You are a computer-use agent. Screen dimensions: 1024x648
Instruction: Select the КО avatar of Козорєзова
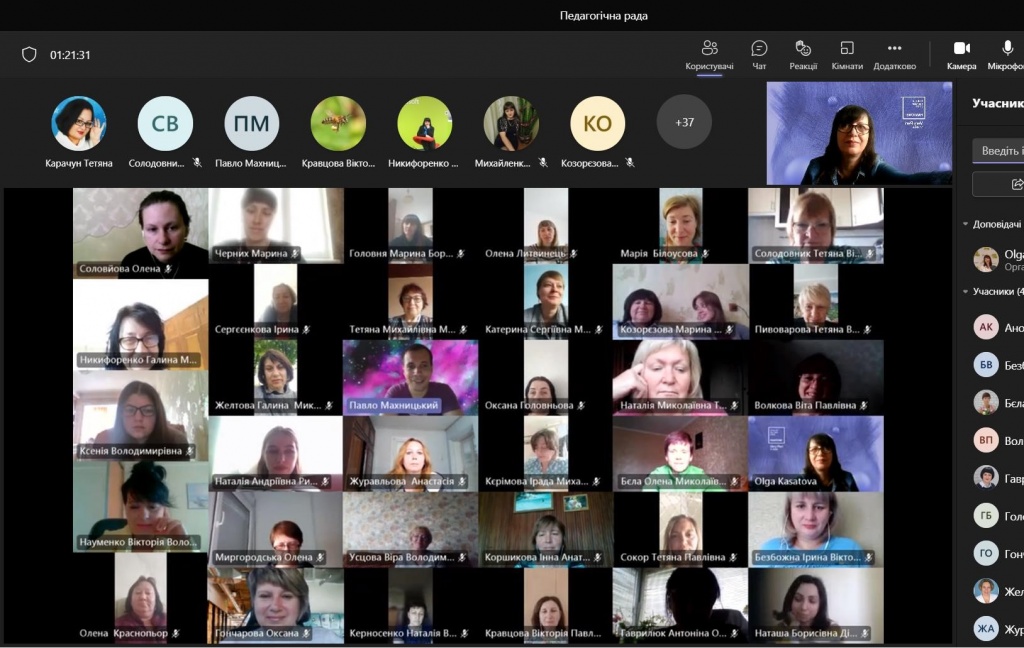point(598,123)
